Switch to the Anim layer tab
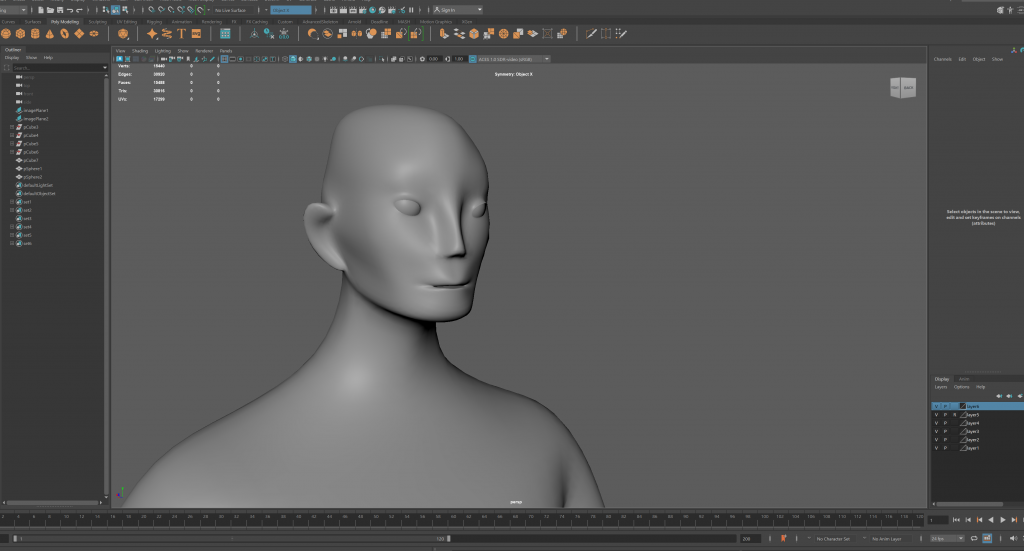The image size is (1024, 551). point(963,379)
